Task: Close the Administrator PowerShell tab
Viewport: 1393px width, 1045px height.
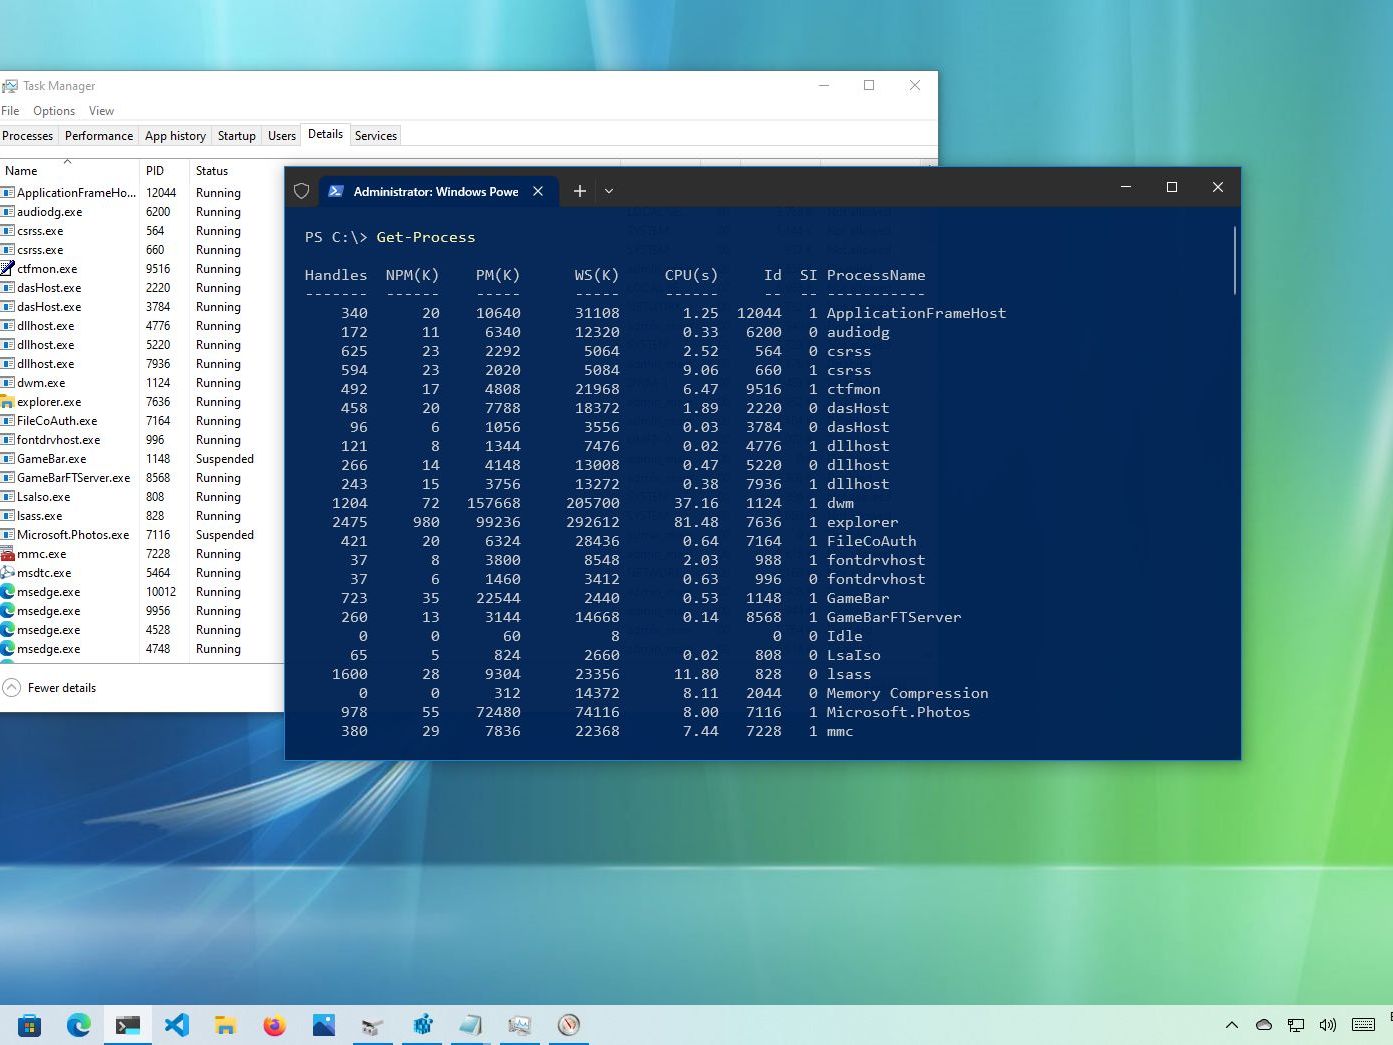Action: pos(538,191)
